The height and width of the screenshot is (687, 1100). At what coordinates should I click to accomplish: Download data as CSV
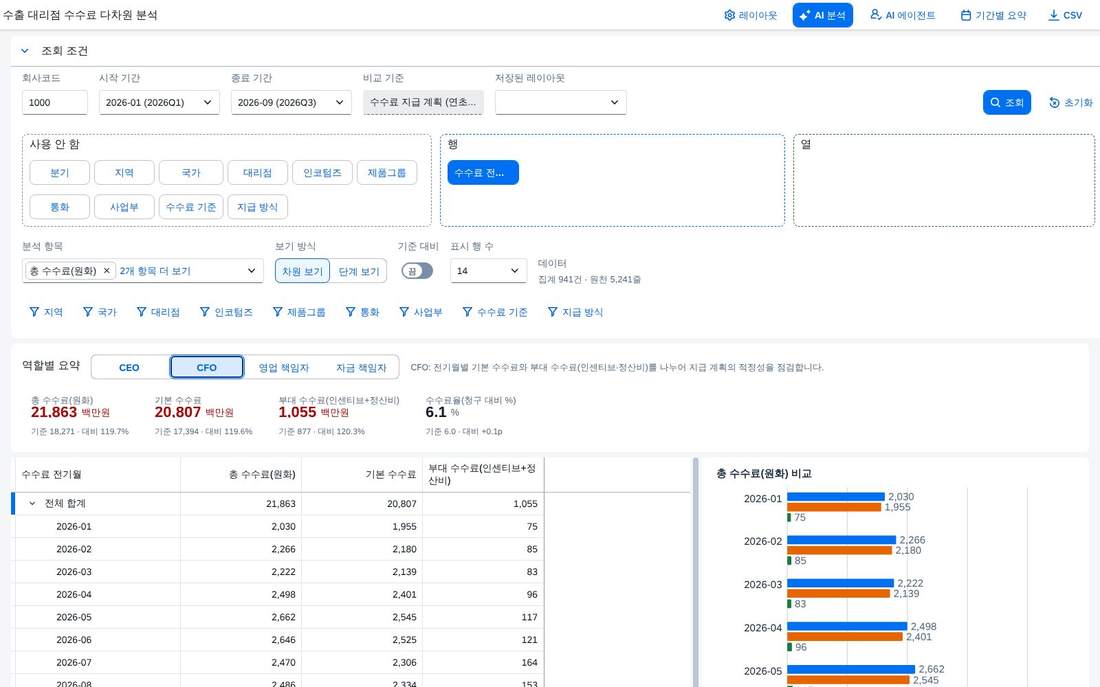pyautogui.click(x=1065, y=15)
